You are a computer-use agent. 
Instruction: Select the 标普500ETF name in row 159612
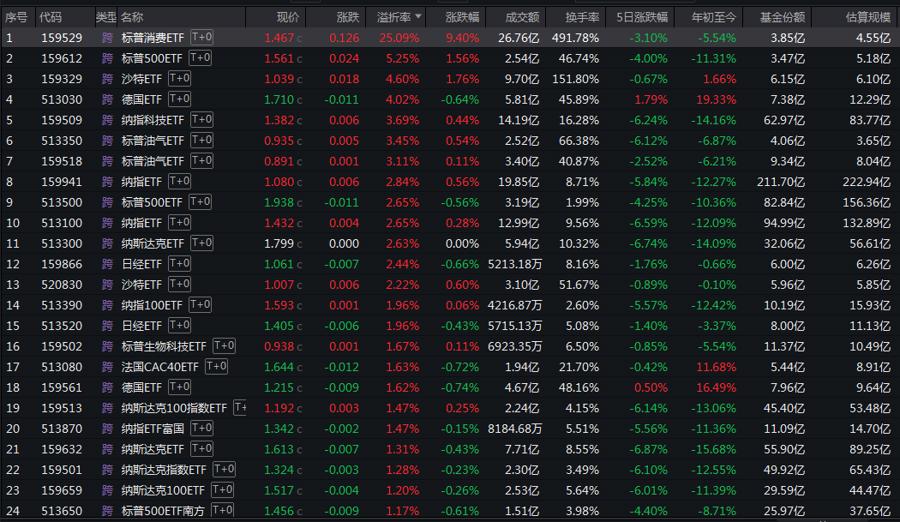[x=152, y=59]
